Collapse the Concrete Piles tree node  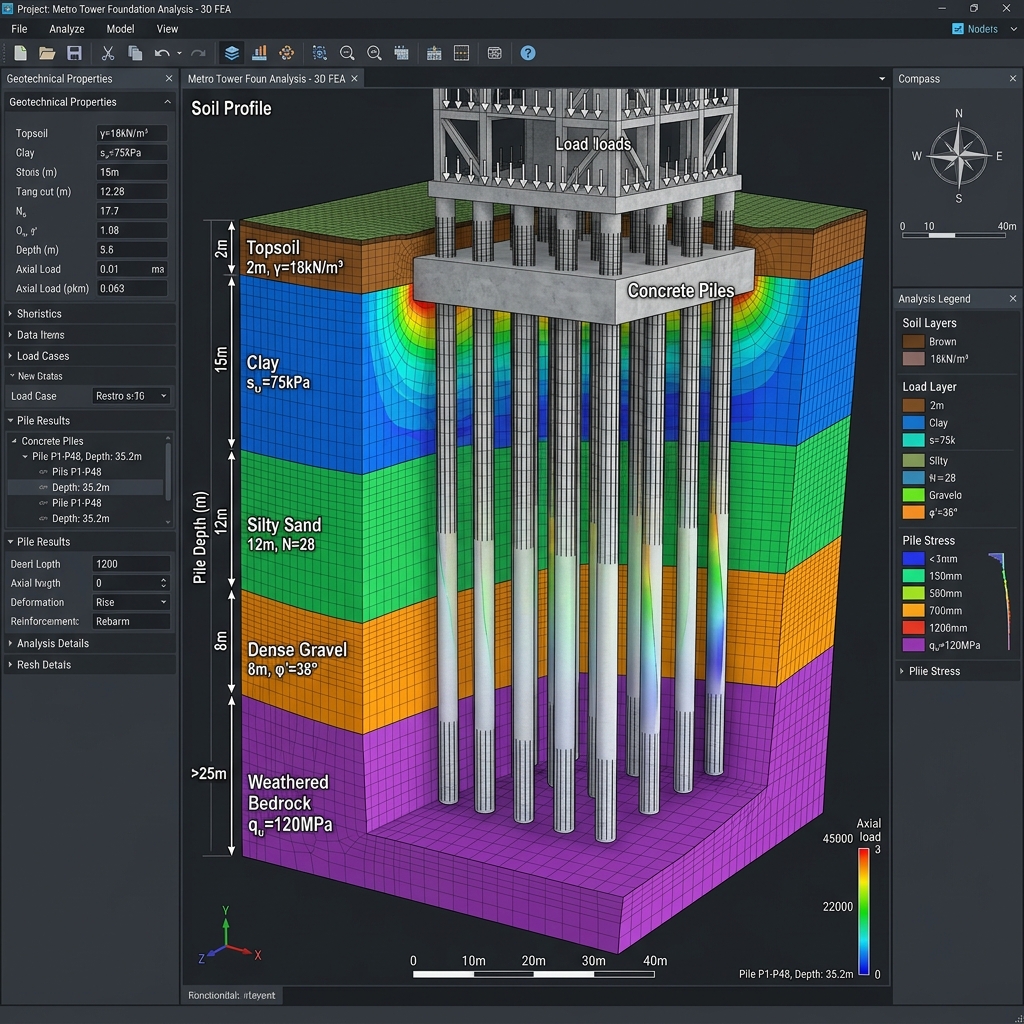point(14,441)
